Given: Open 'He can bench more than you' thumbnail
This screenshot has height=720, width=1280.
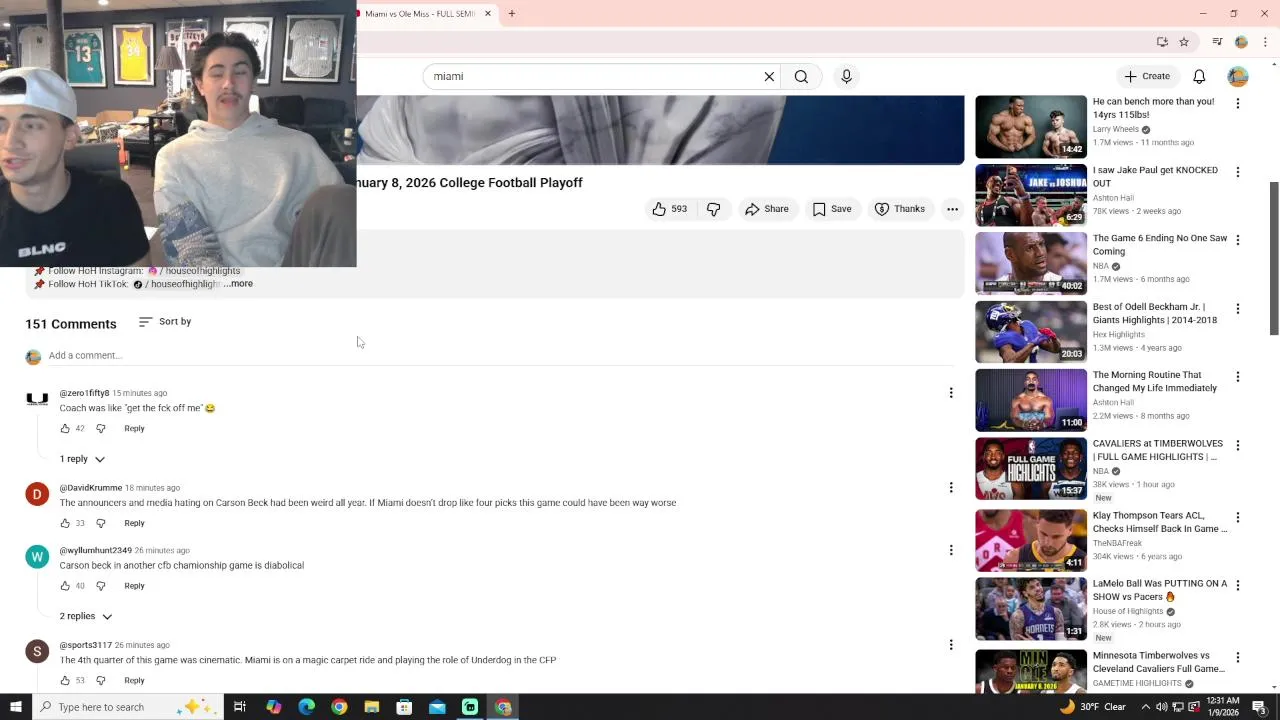Looking at the screenshot, I should pyautogui.click(x=1031, y=126).
